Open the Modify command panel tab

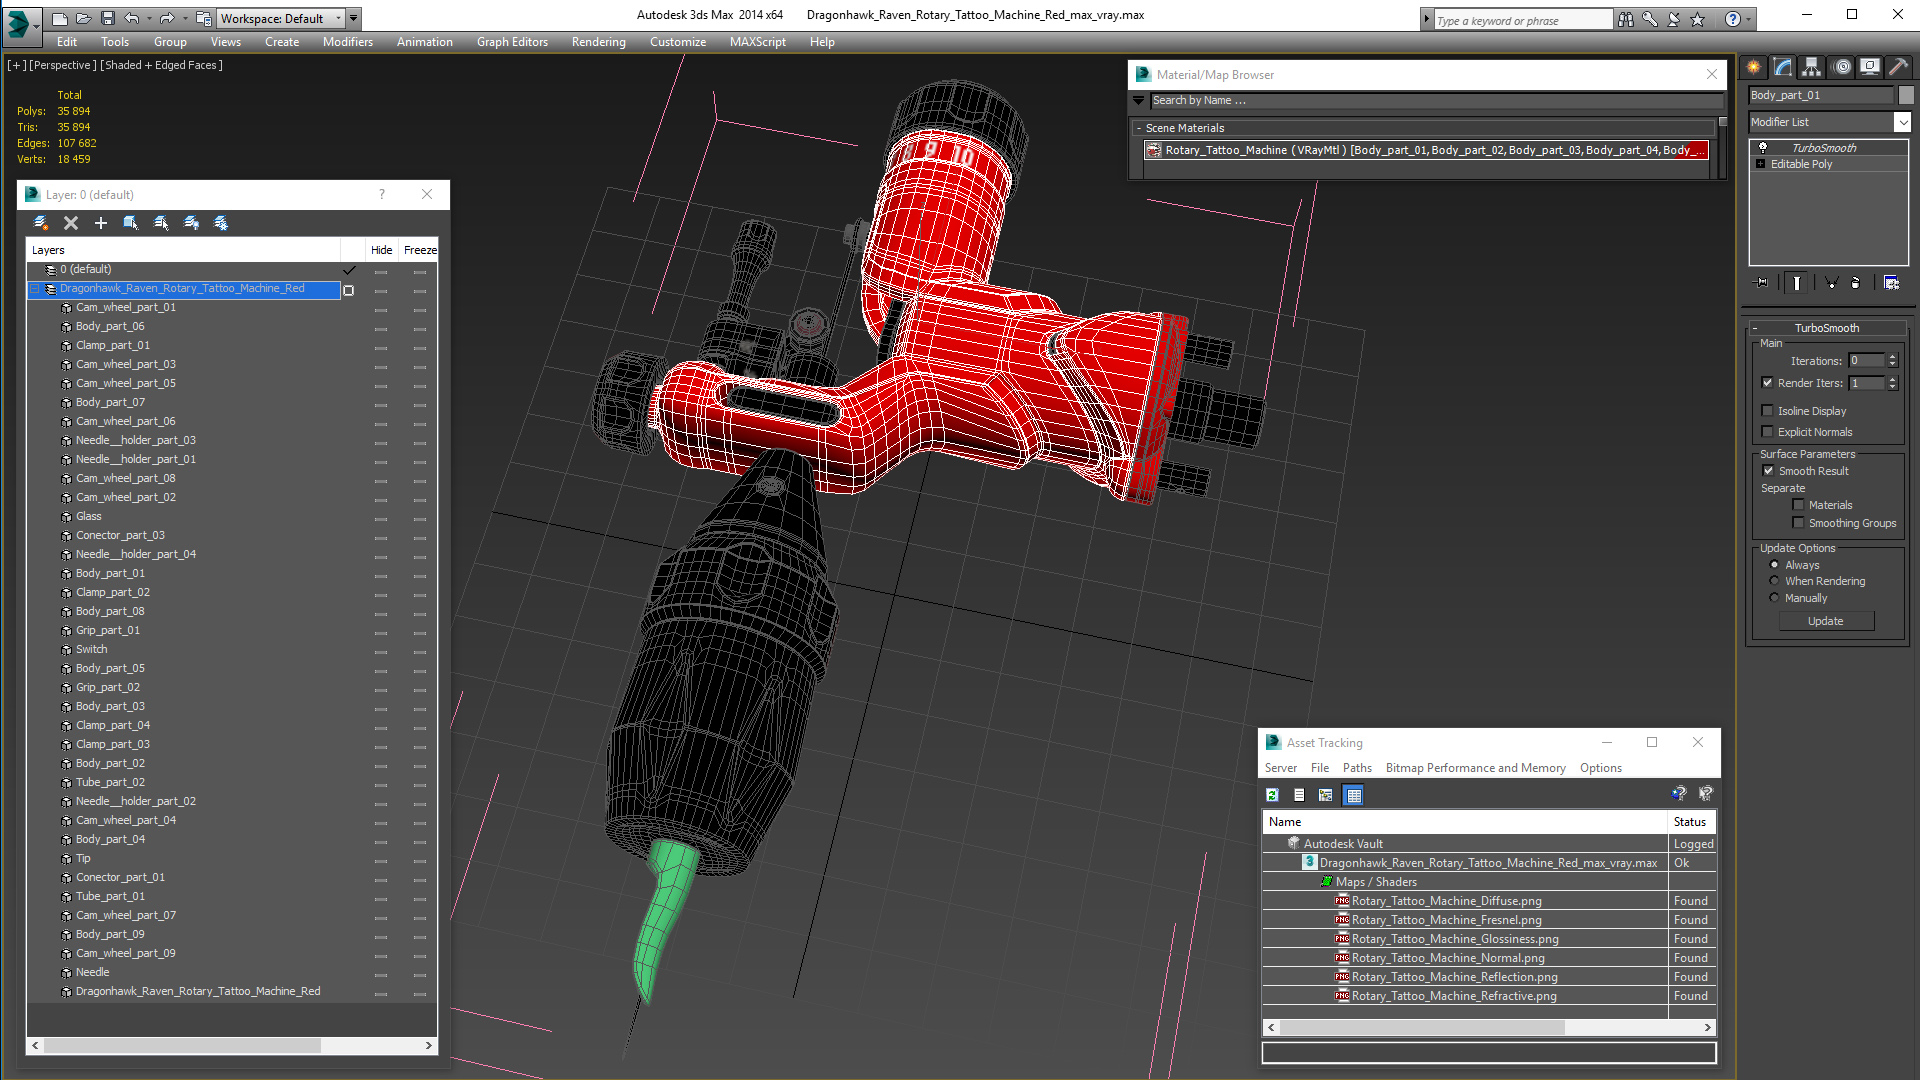pyautogui.click(x=1782, y=67)
